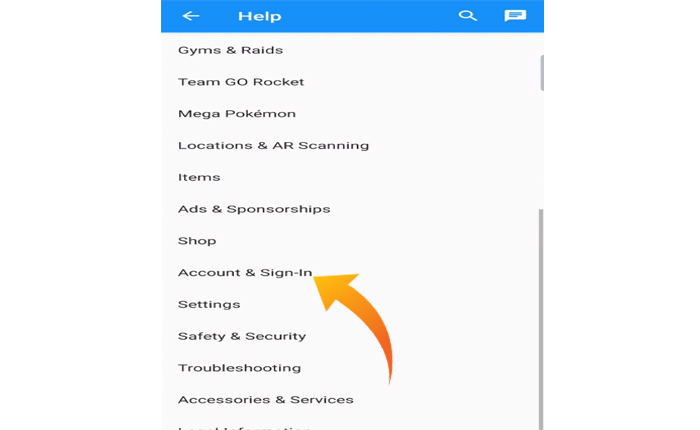Open the Items help topic

(x=199, y=177)
